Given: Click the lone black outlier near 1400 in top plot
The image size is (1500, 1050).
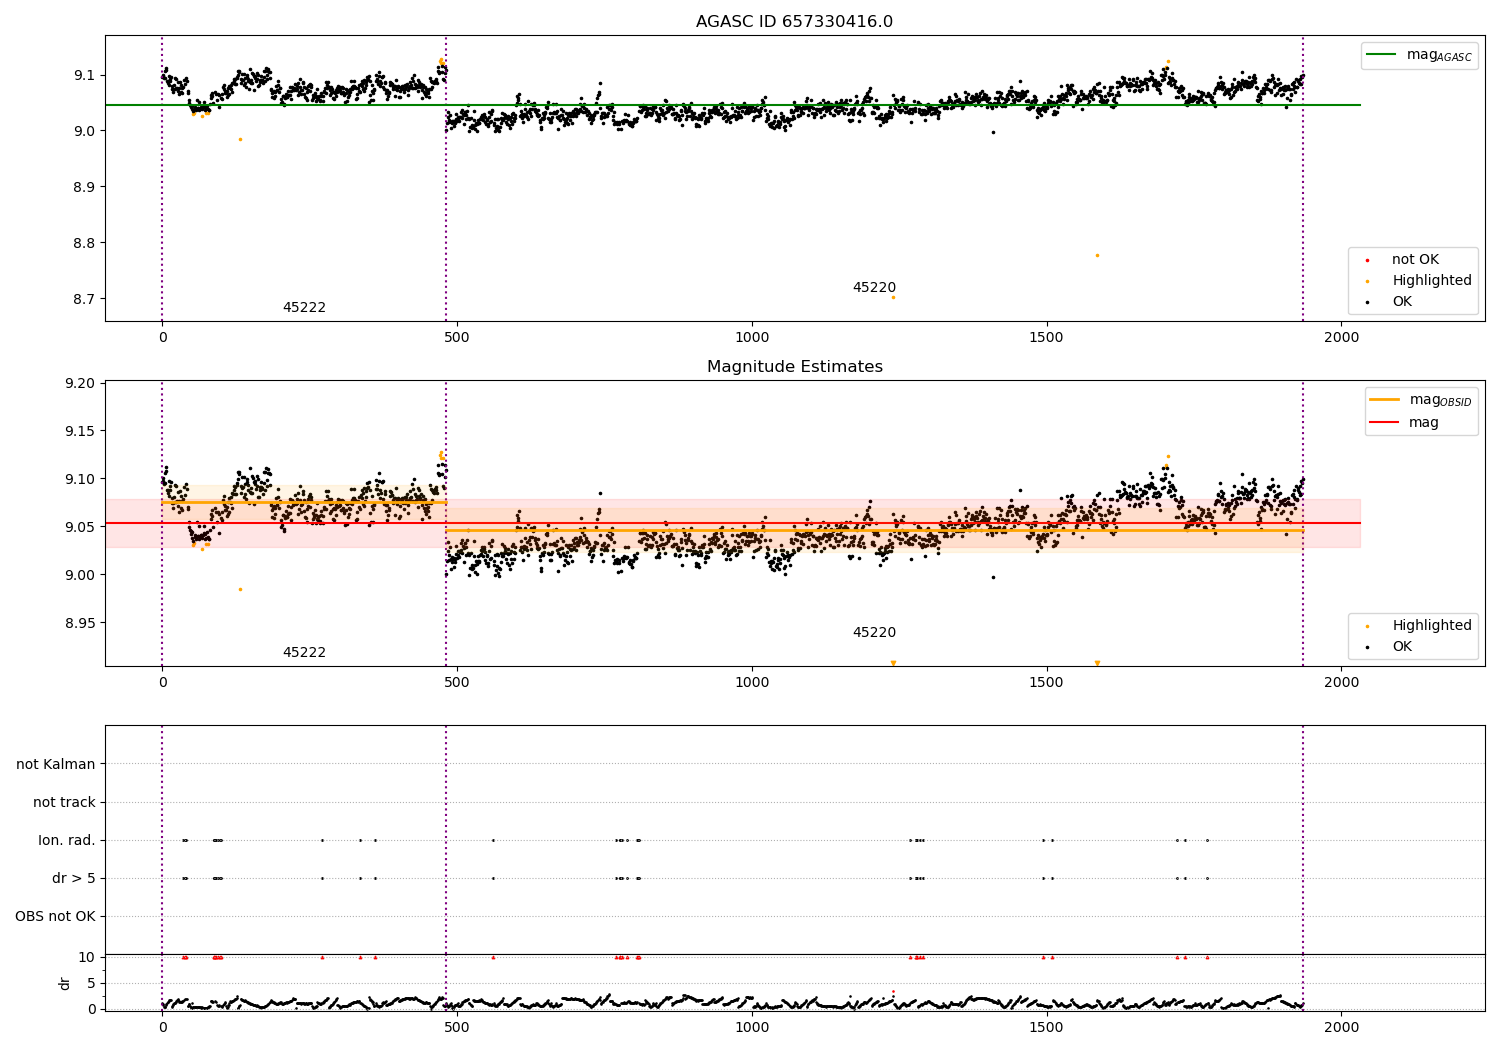Looking at the screenshot, I should [x=993, y=132].
